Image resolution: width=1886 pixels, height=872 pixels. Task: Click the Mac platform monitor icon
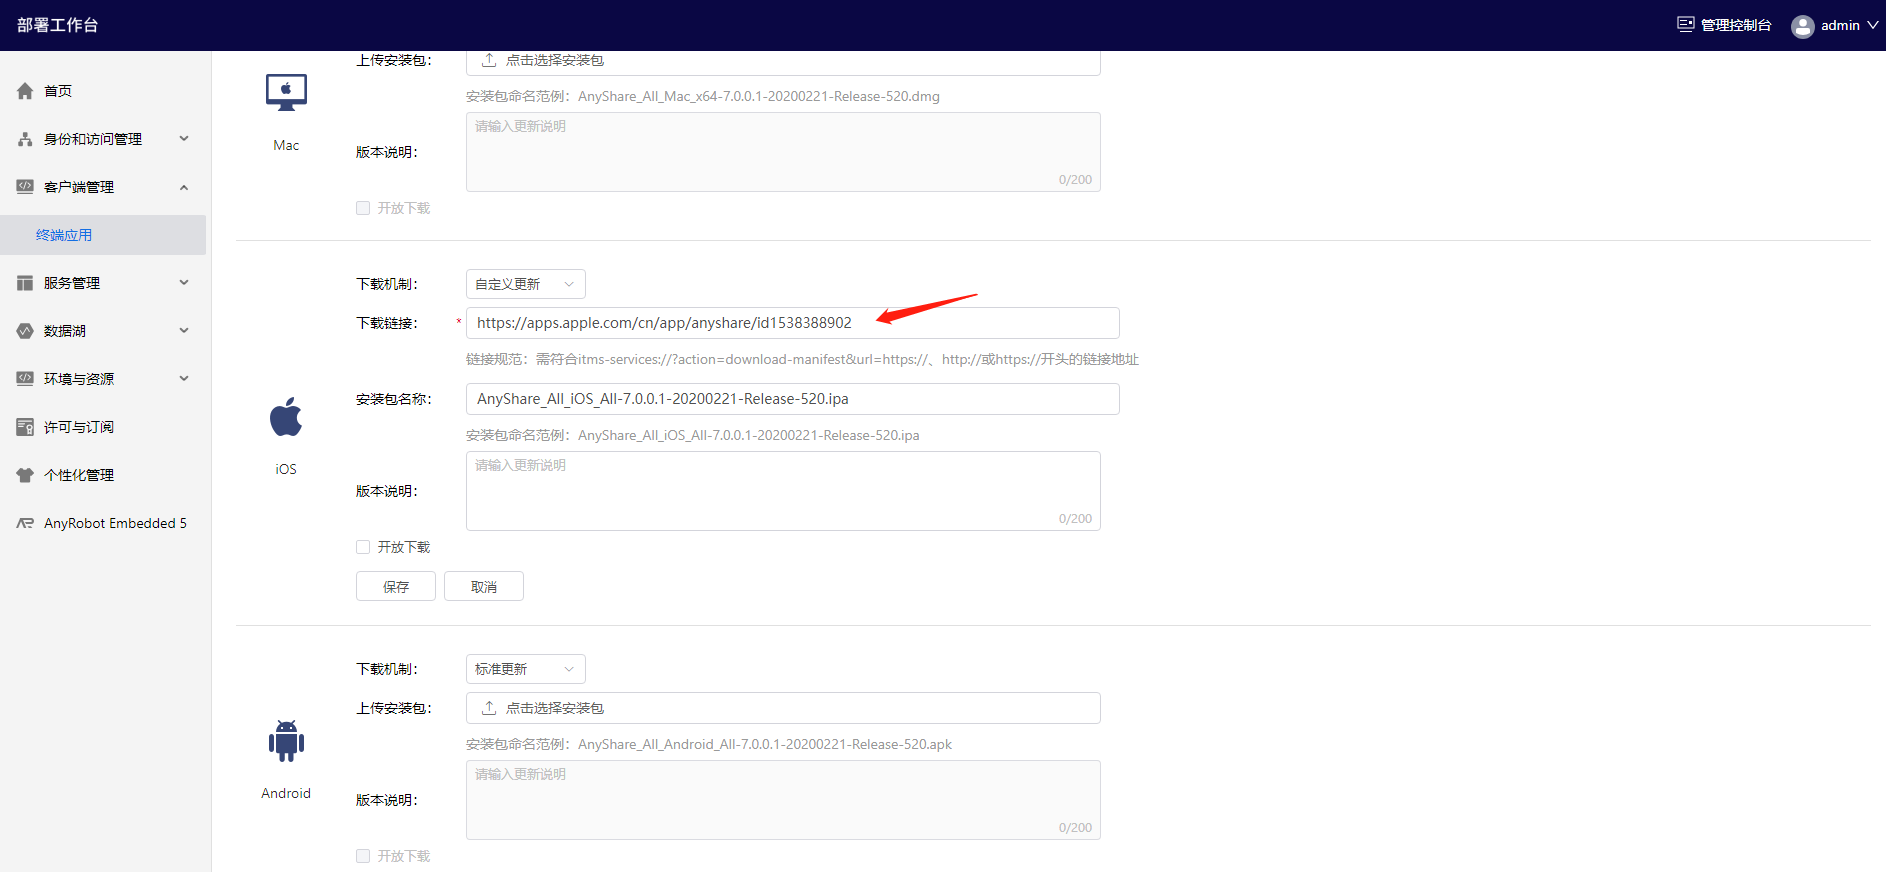coord(286,92)
